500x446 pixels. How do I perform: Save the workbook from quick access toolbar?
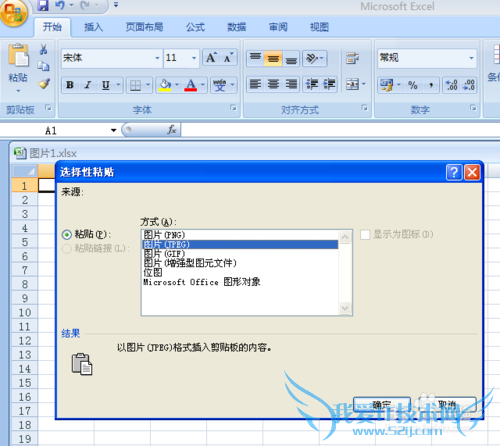click(x=43, y=5)
